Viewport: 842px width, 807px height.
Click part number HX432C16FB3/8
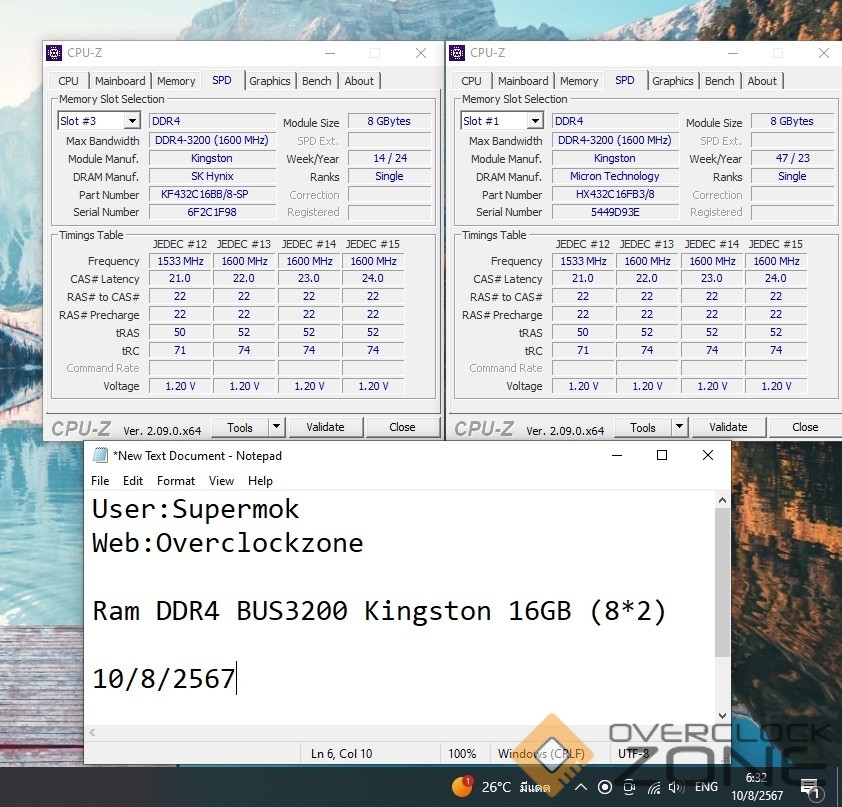pyautogui.click(x=615, y=194)
